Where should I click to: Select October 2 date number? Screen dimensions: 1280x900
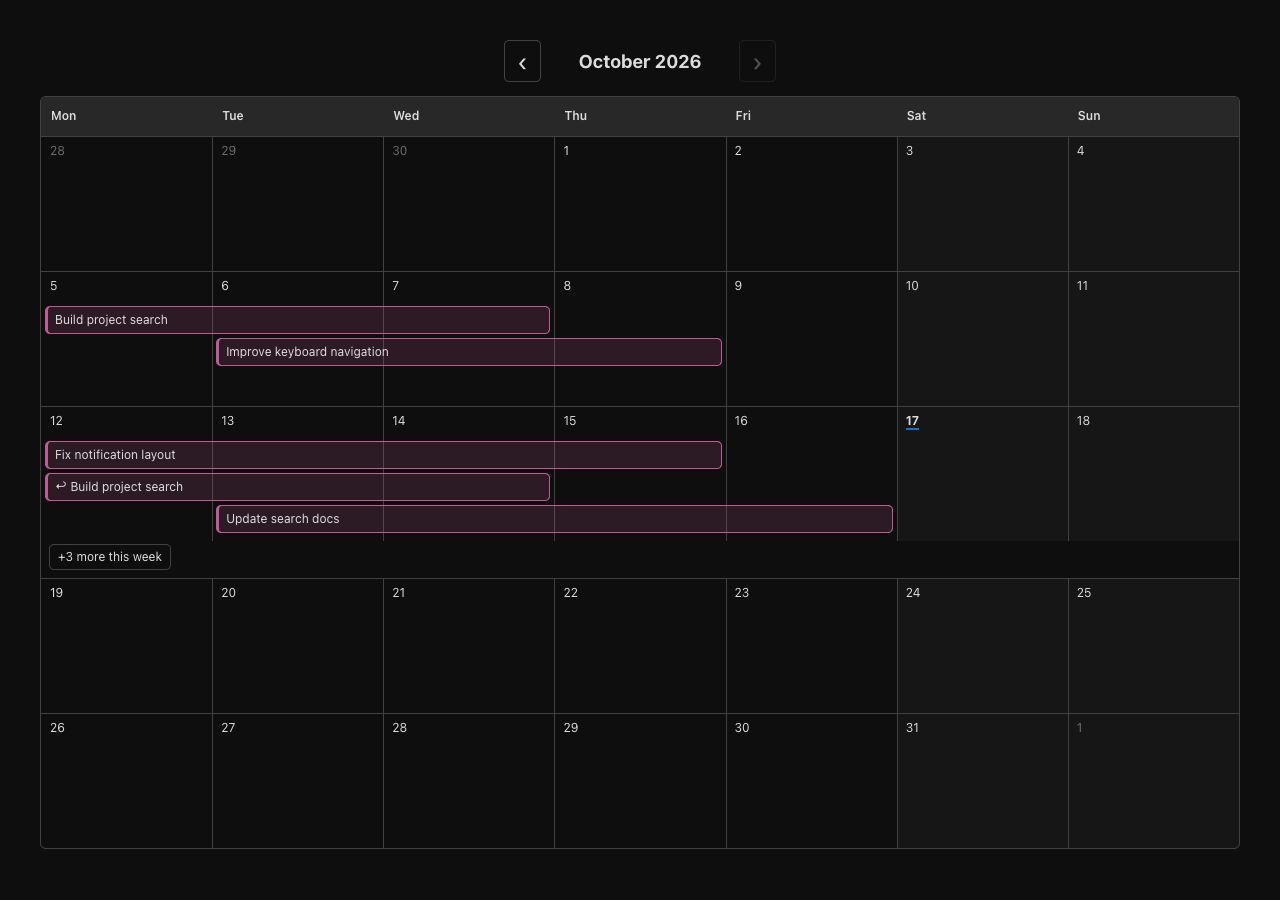click(738, 151)
